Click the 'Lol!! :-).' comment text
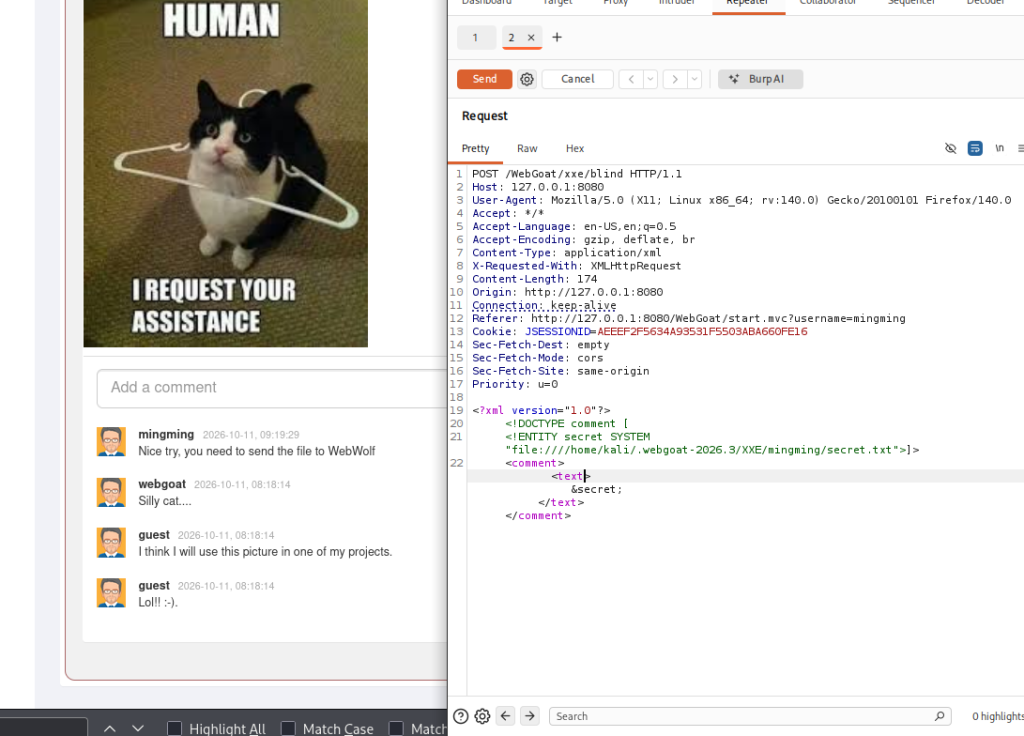This screenshot has height=736, width=1024. click(158, 602)
